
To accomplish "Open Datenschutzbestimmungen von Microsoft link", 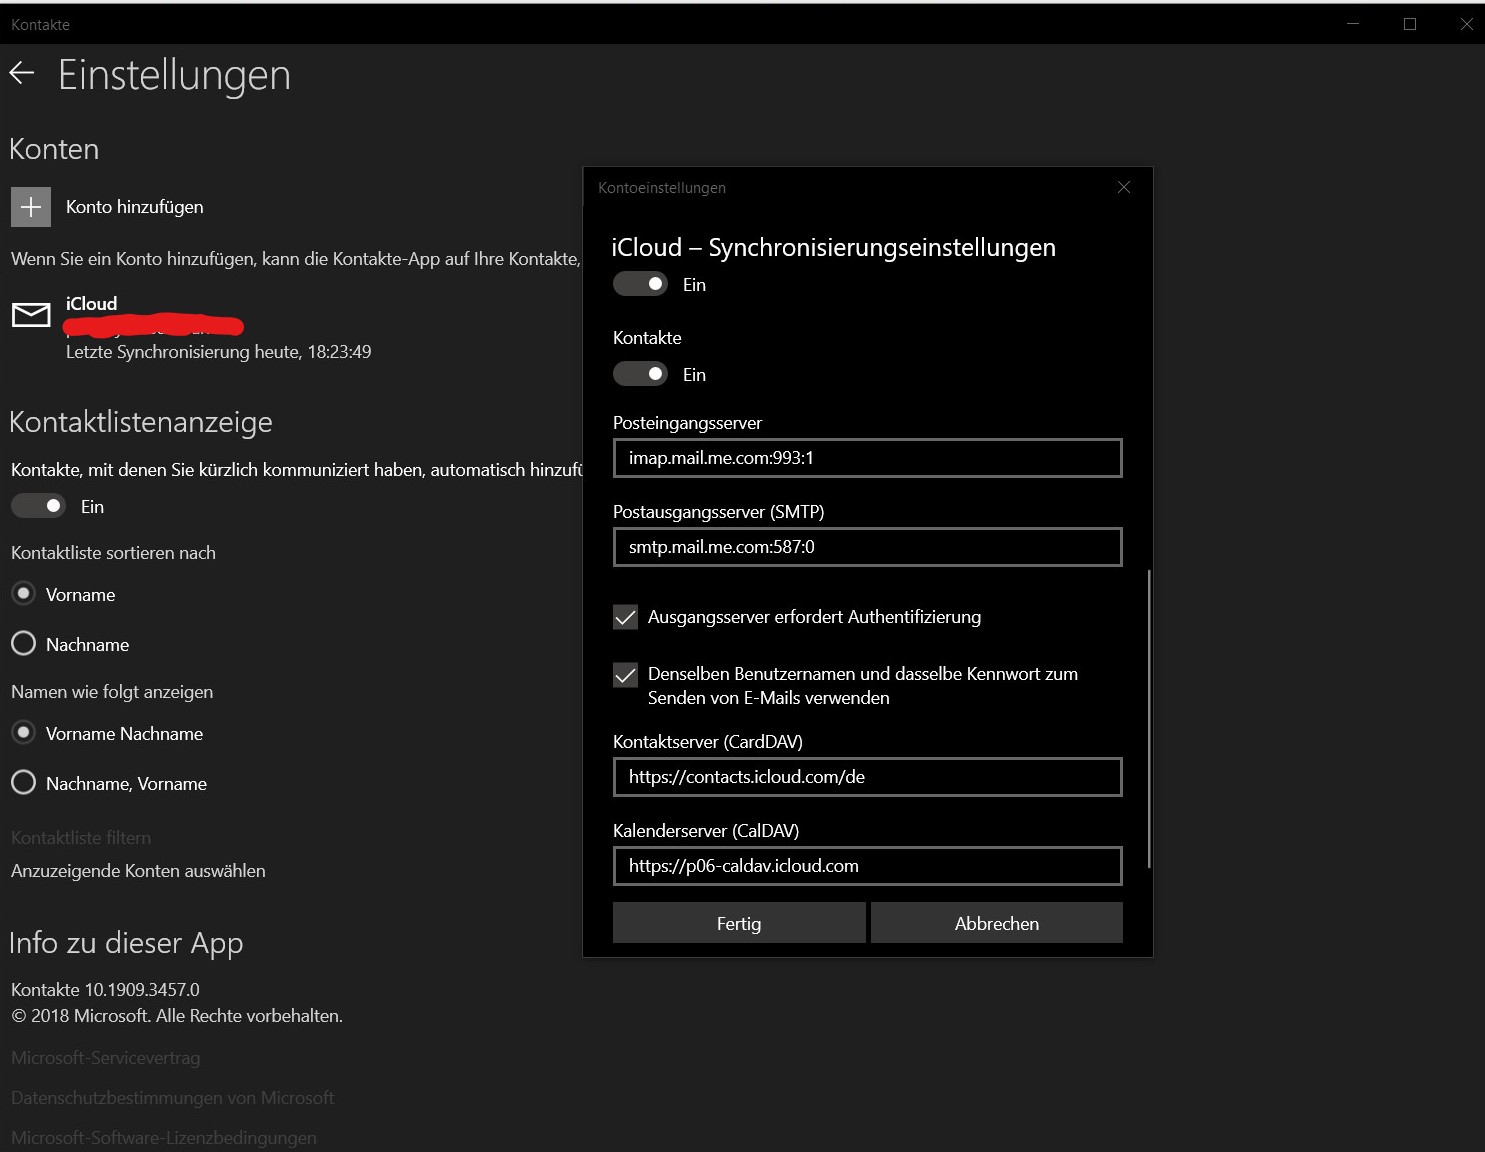I will (172, 1098).
